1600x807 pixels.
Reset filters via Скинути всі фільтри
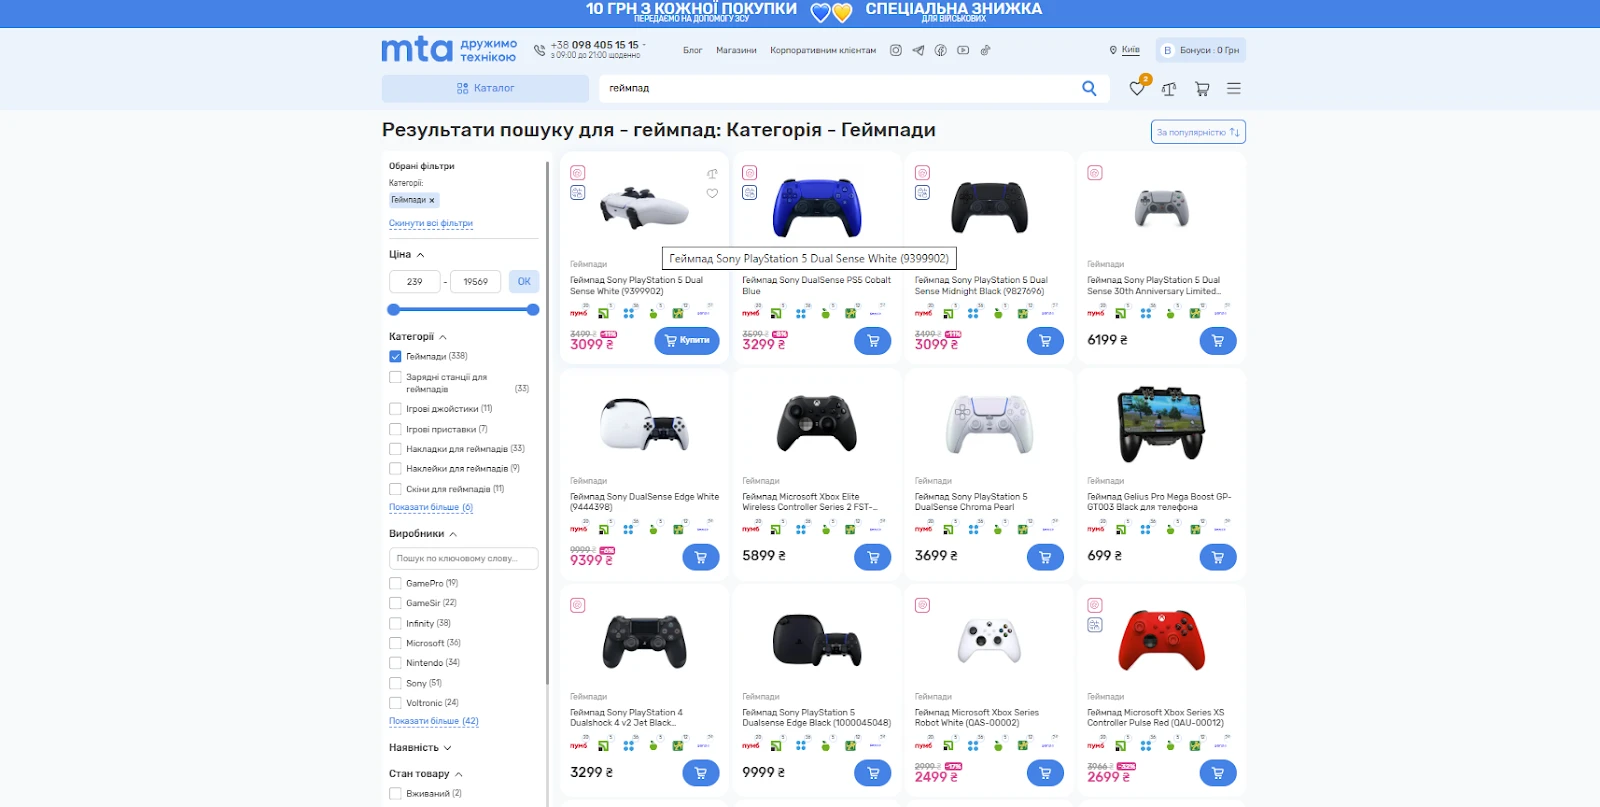431,223
